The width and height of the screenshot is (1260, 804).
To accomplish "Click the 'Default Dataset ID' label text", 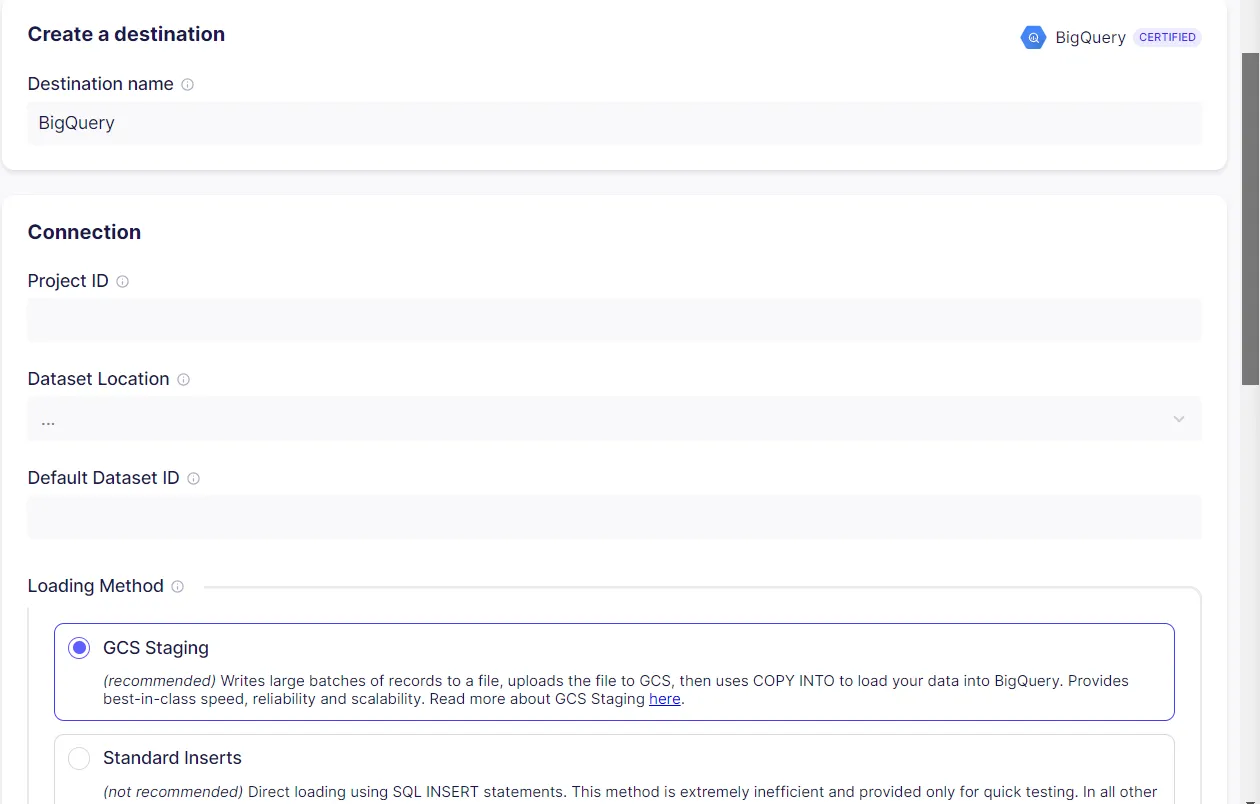I will pyautogui.click(x=103, y=478).
